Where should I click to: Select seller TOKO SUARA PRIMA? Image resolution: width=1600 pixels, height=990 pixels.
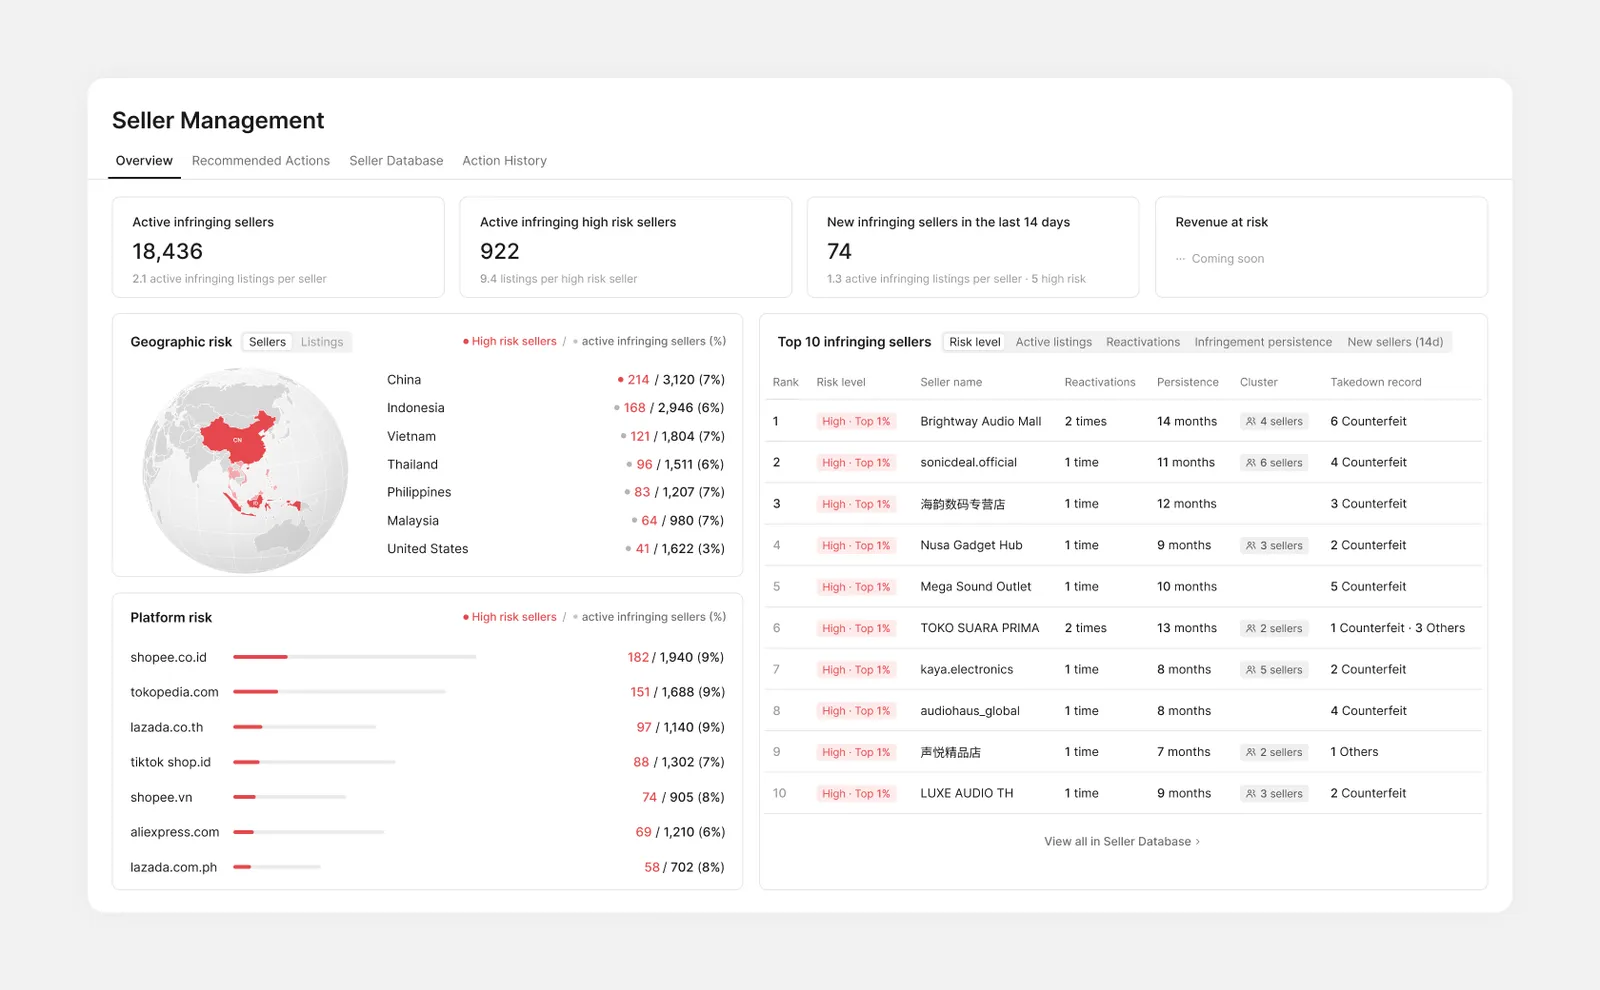pos(980,628)
